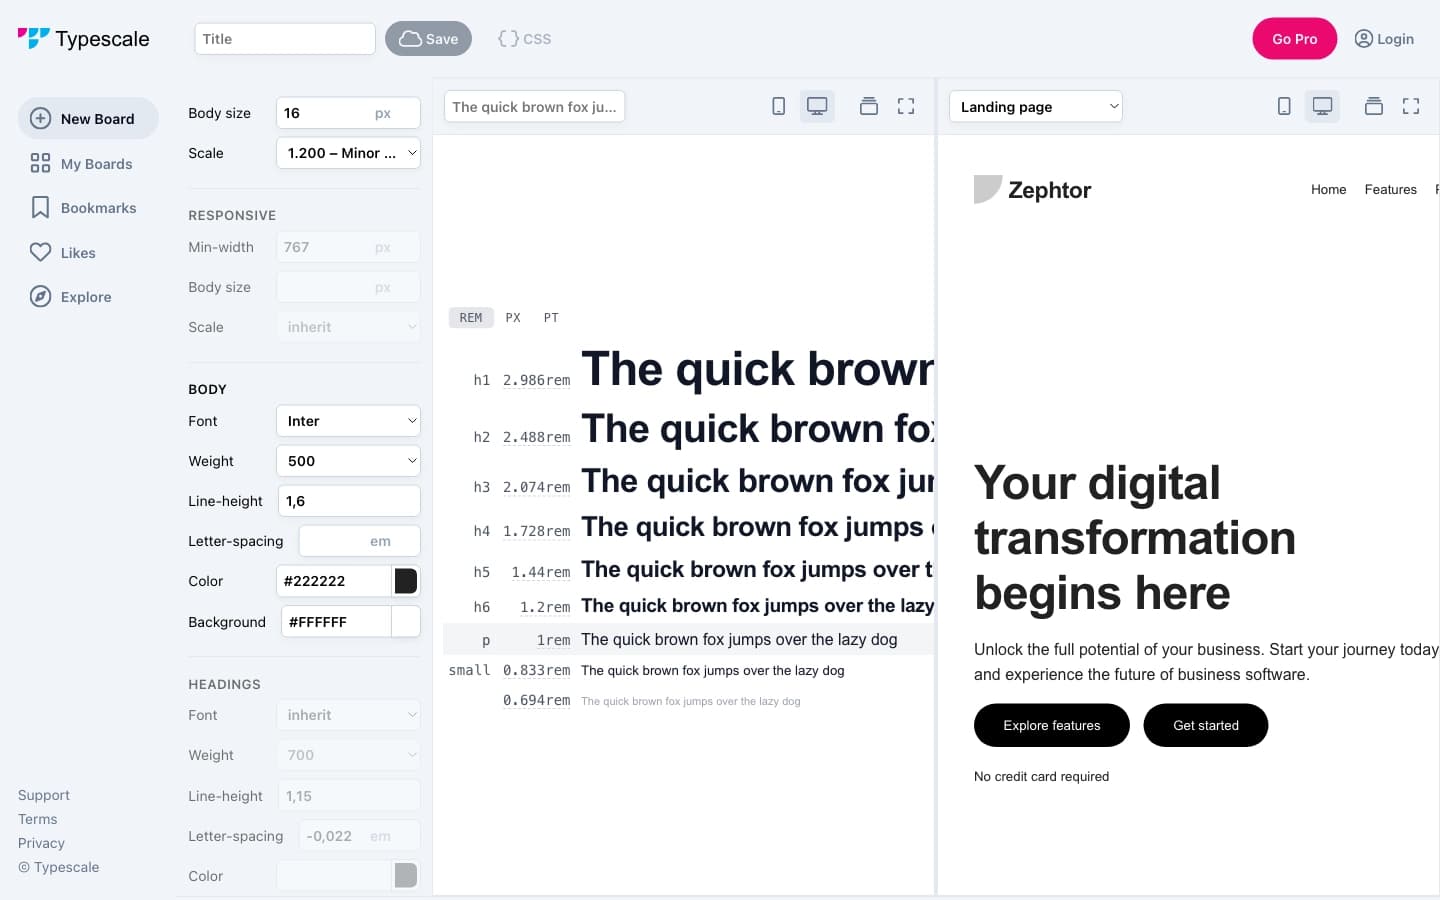Click the preview text input field
Viewport: 1440px width, 900px height.
click(535, 106)
